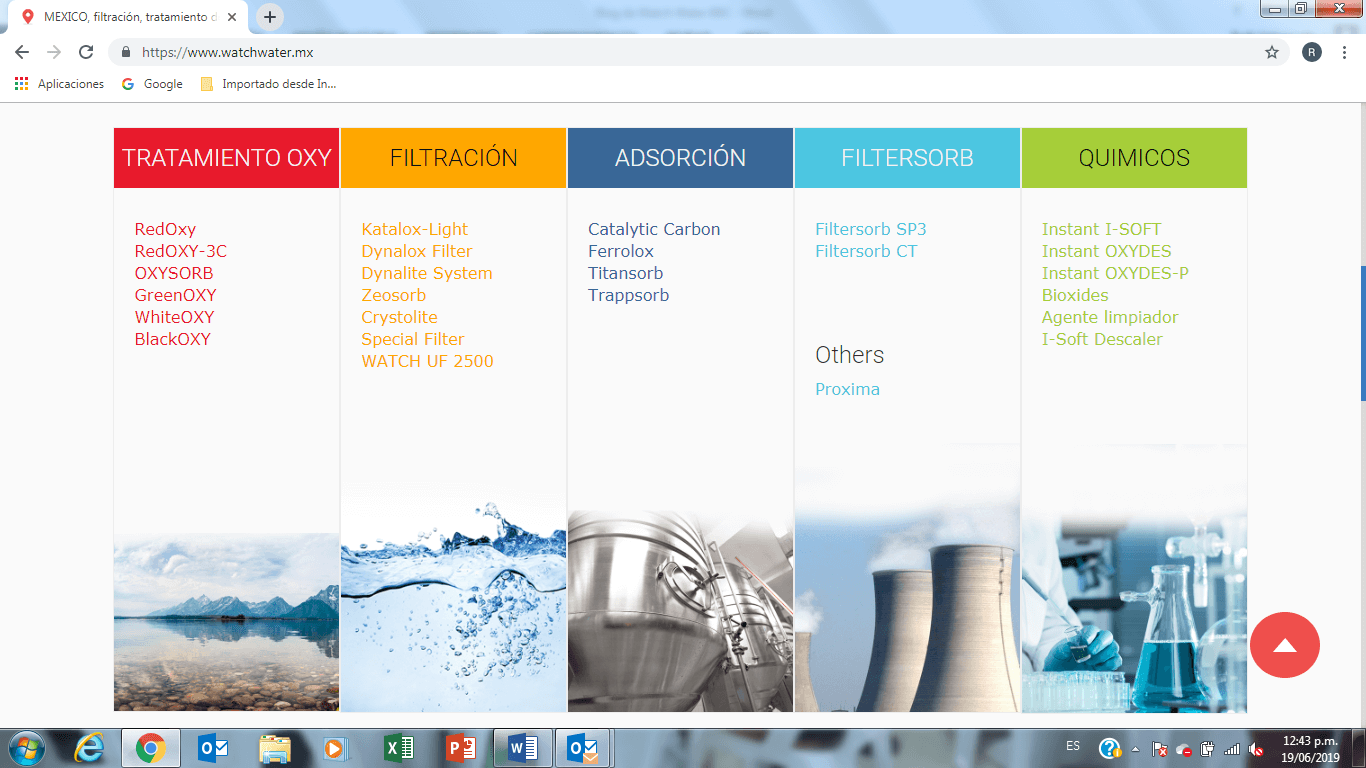1366x768 pixels.
Task: Go back to the previous page
Action: (x=22, y=52)
